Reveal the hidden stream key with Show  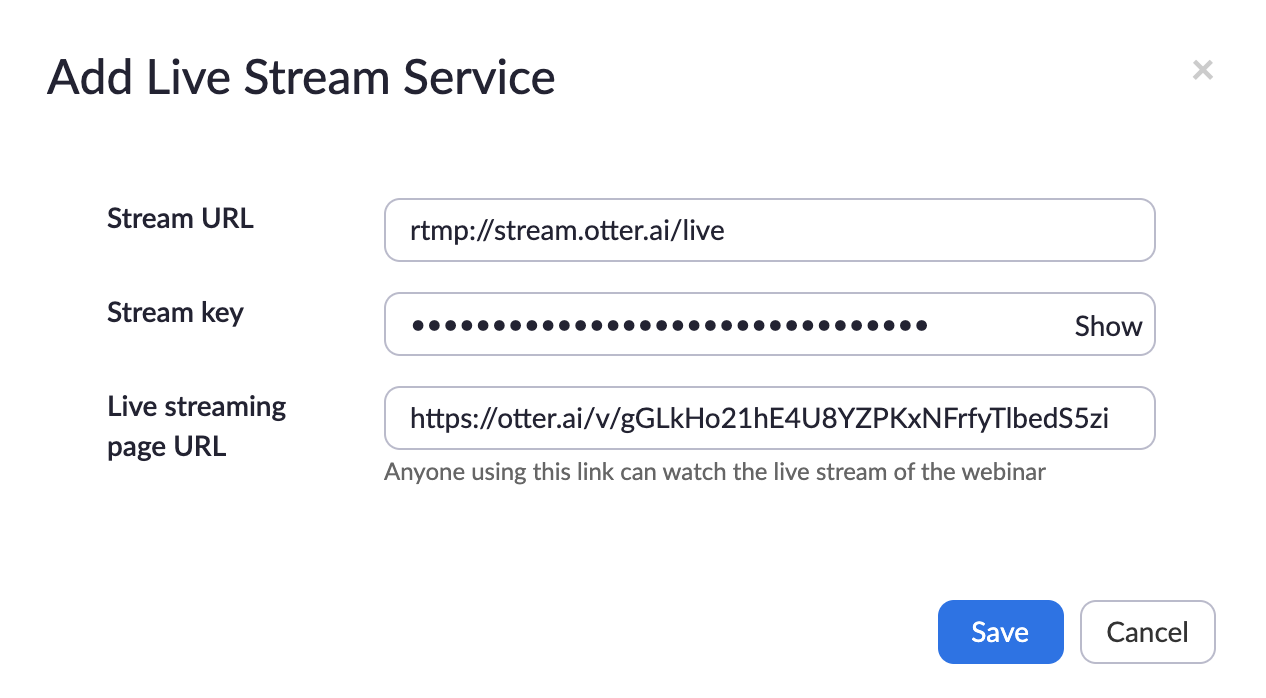point(1108,326)
